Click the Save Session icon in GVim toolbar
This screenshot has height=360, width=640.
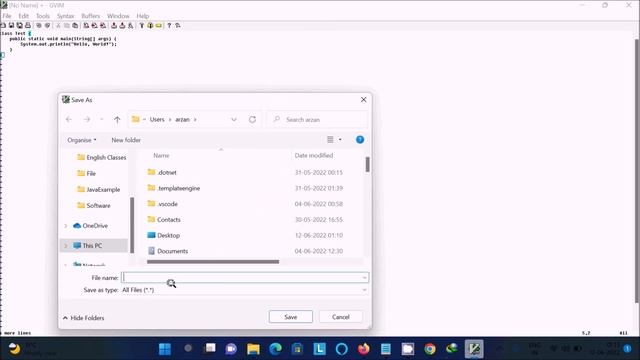122,25
